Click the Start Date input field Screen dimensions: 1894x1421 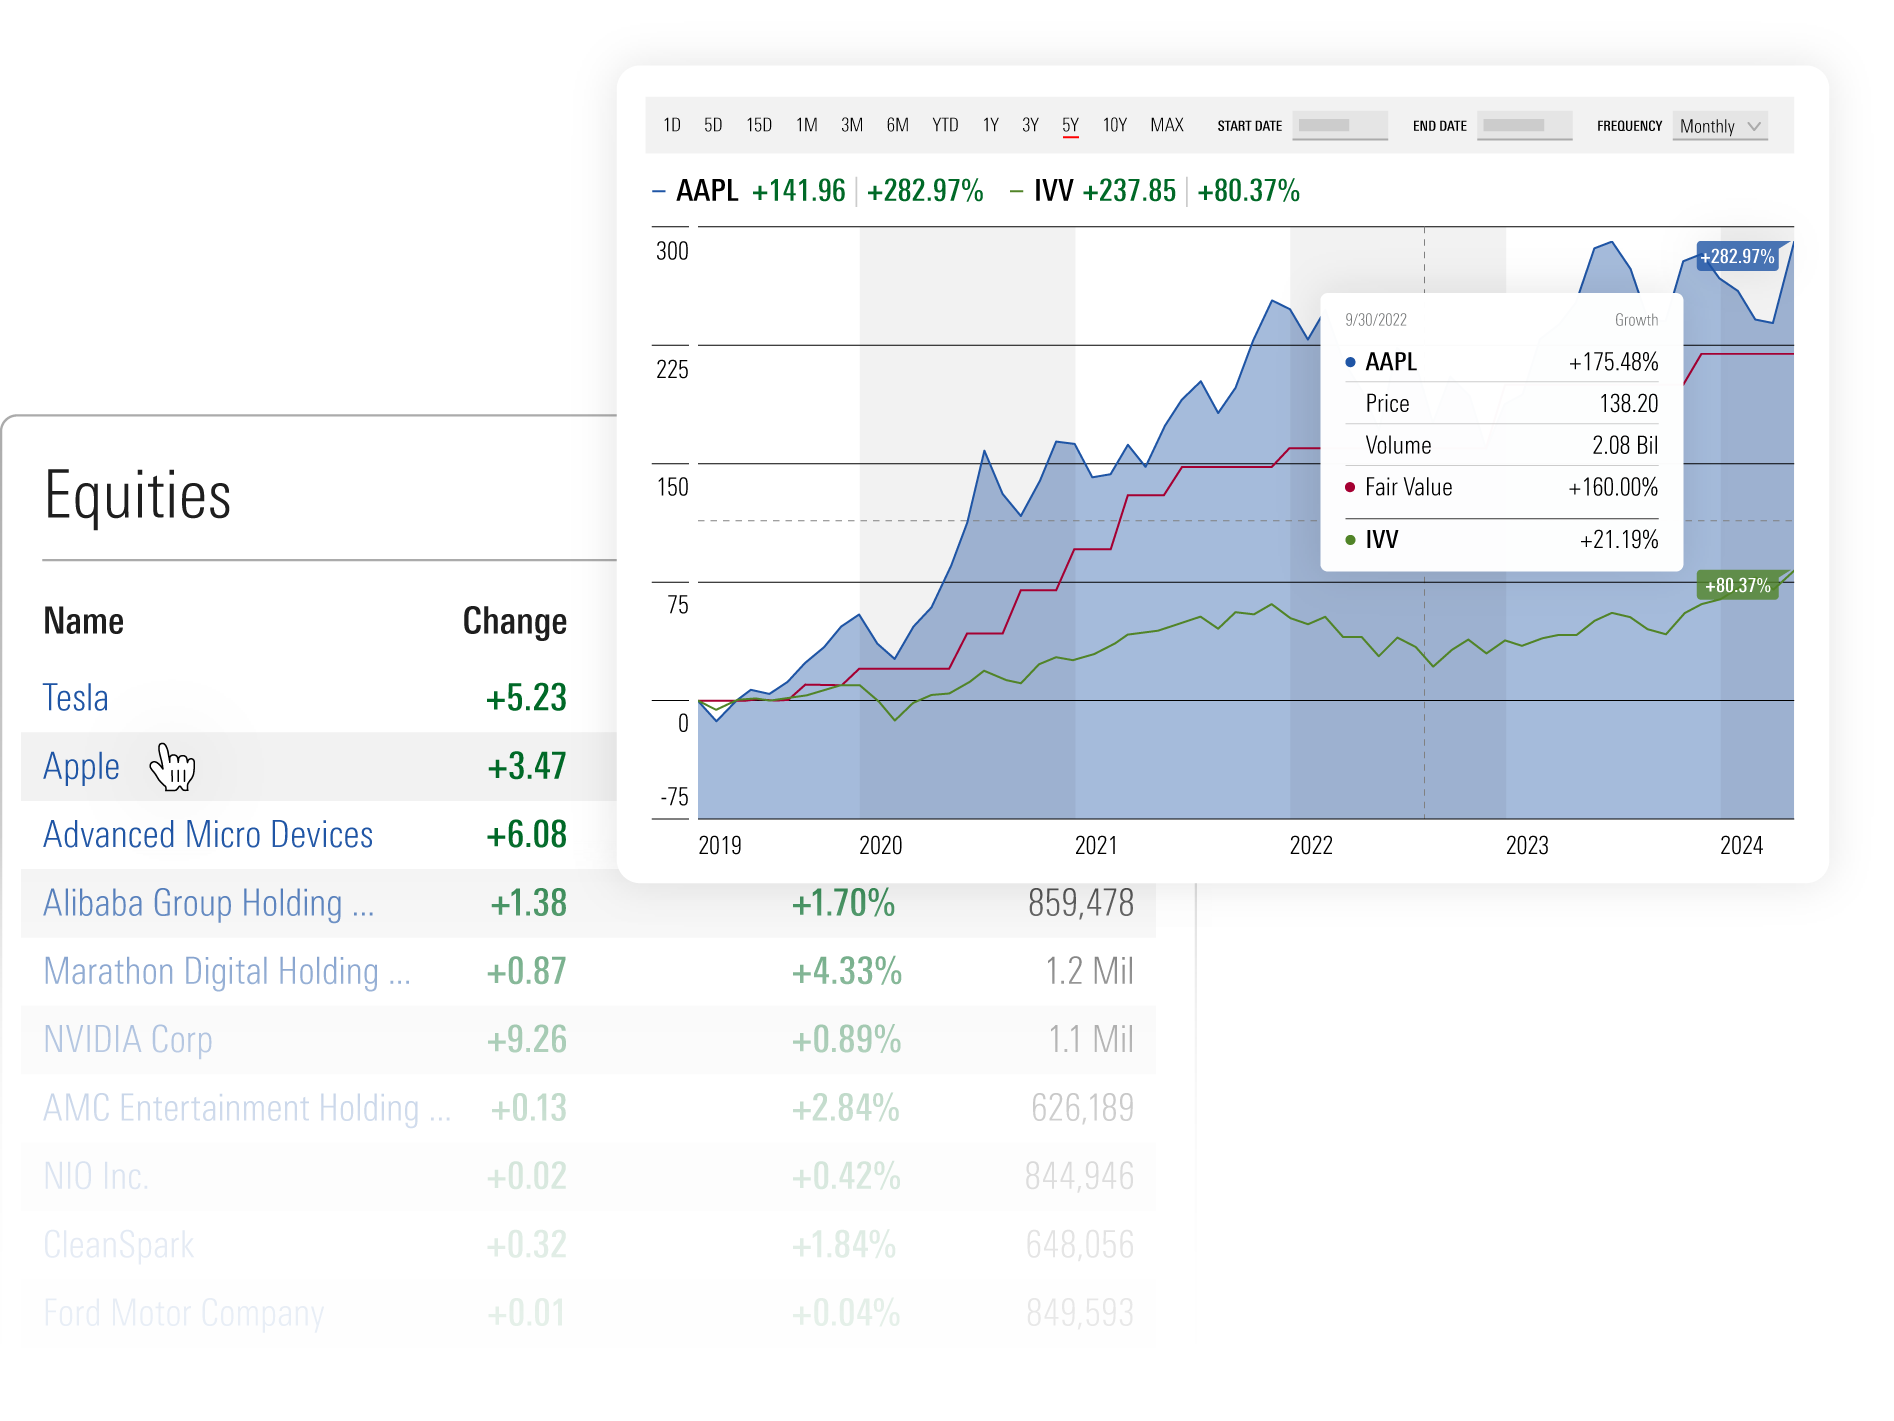(1339, 126)
